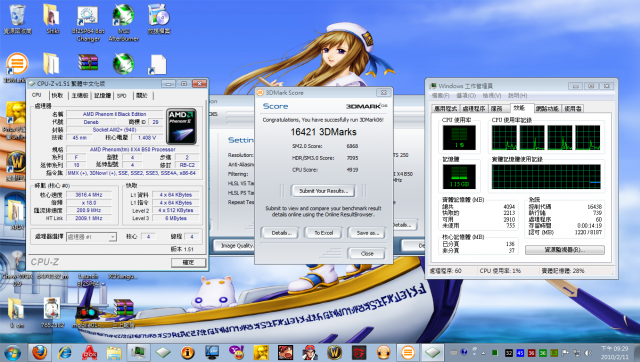
Task: Click the orange headphones taskbar icon
Action: click(383, 352)
